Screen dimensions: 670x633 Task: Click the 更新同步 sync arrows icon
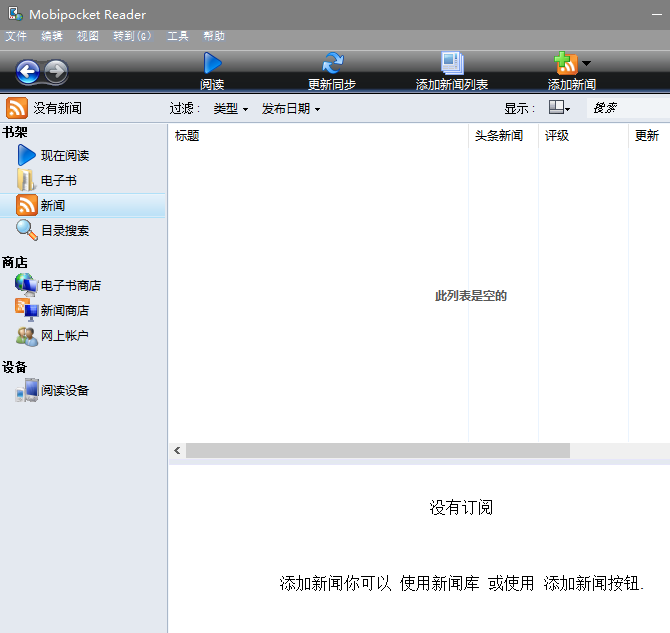332,63
